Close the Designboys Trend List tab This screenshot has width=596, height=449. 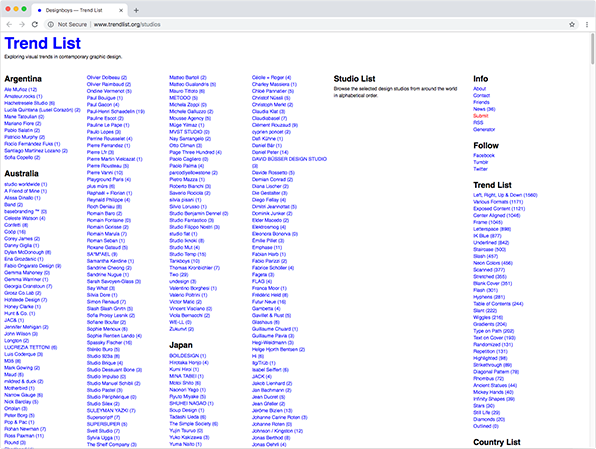click(x=121, y=10)
